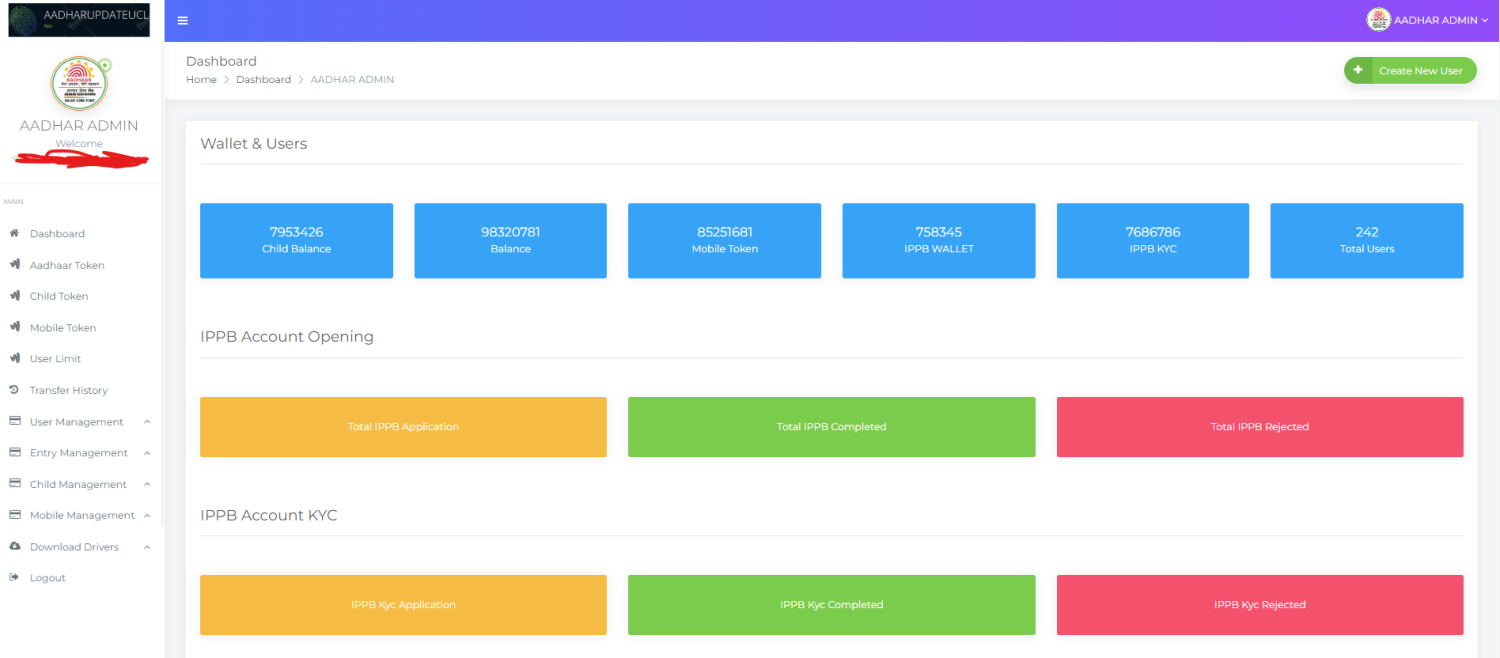The width and height of the screenshot is (1500, 658).
Task: Expand the Download Drivers submenu
Action: [147, 547]
